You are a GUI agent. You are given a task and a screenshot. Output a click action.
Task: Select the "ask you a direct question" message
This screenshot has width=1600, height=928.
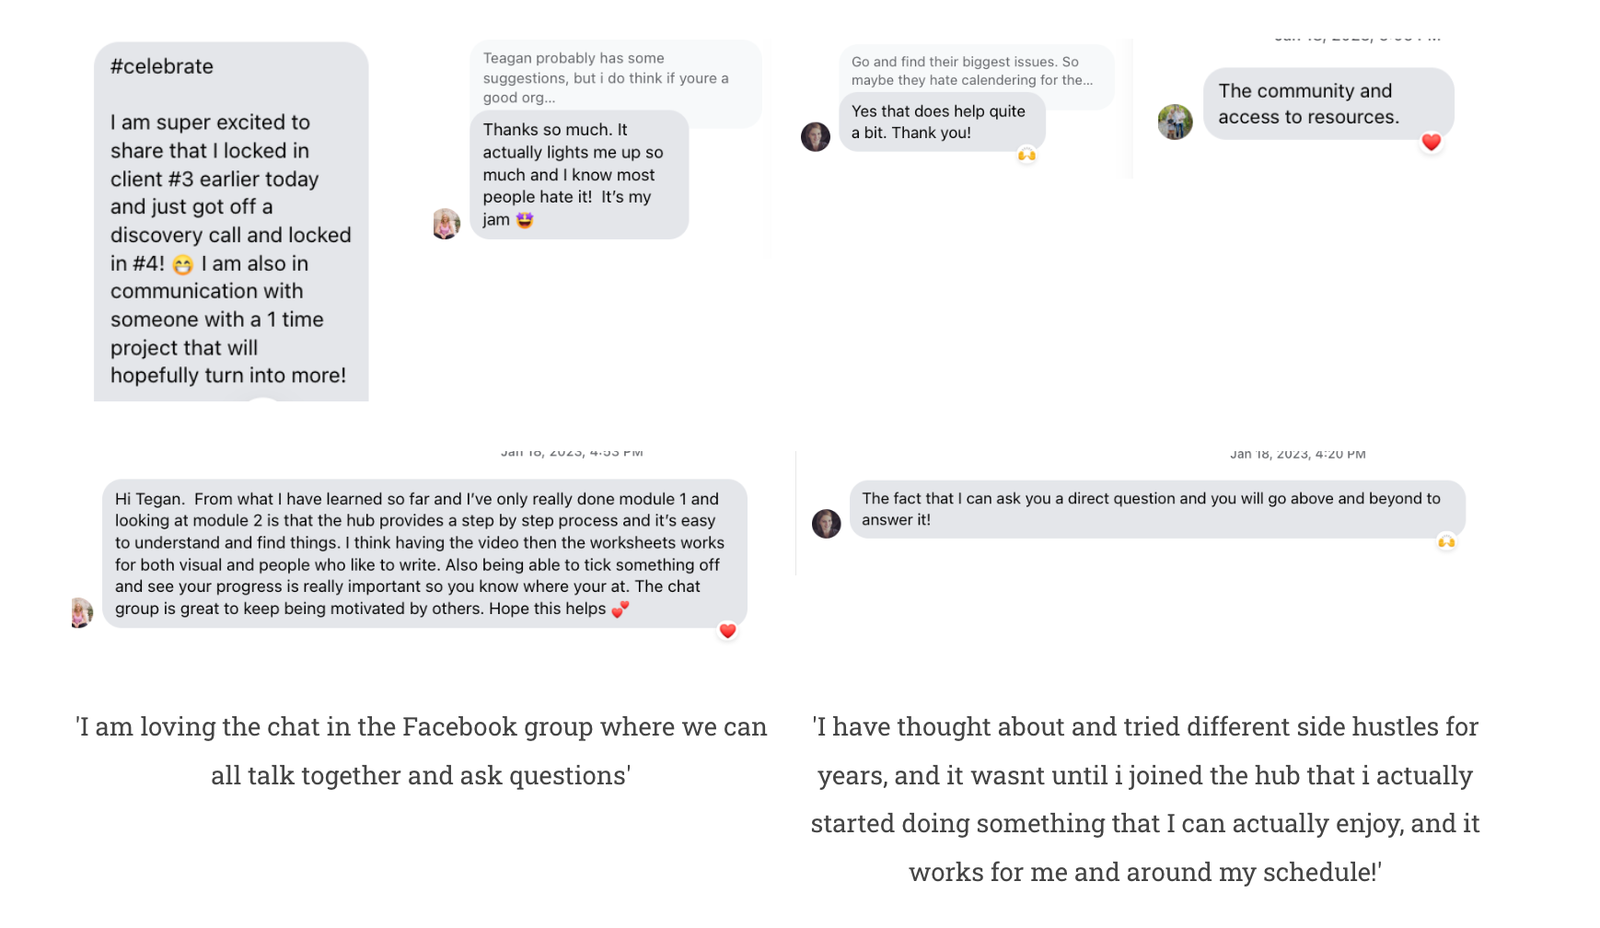[1156, 509]
